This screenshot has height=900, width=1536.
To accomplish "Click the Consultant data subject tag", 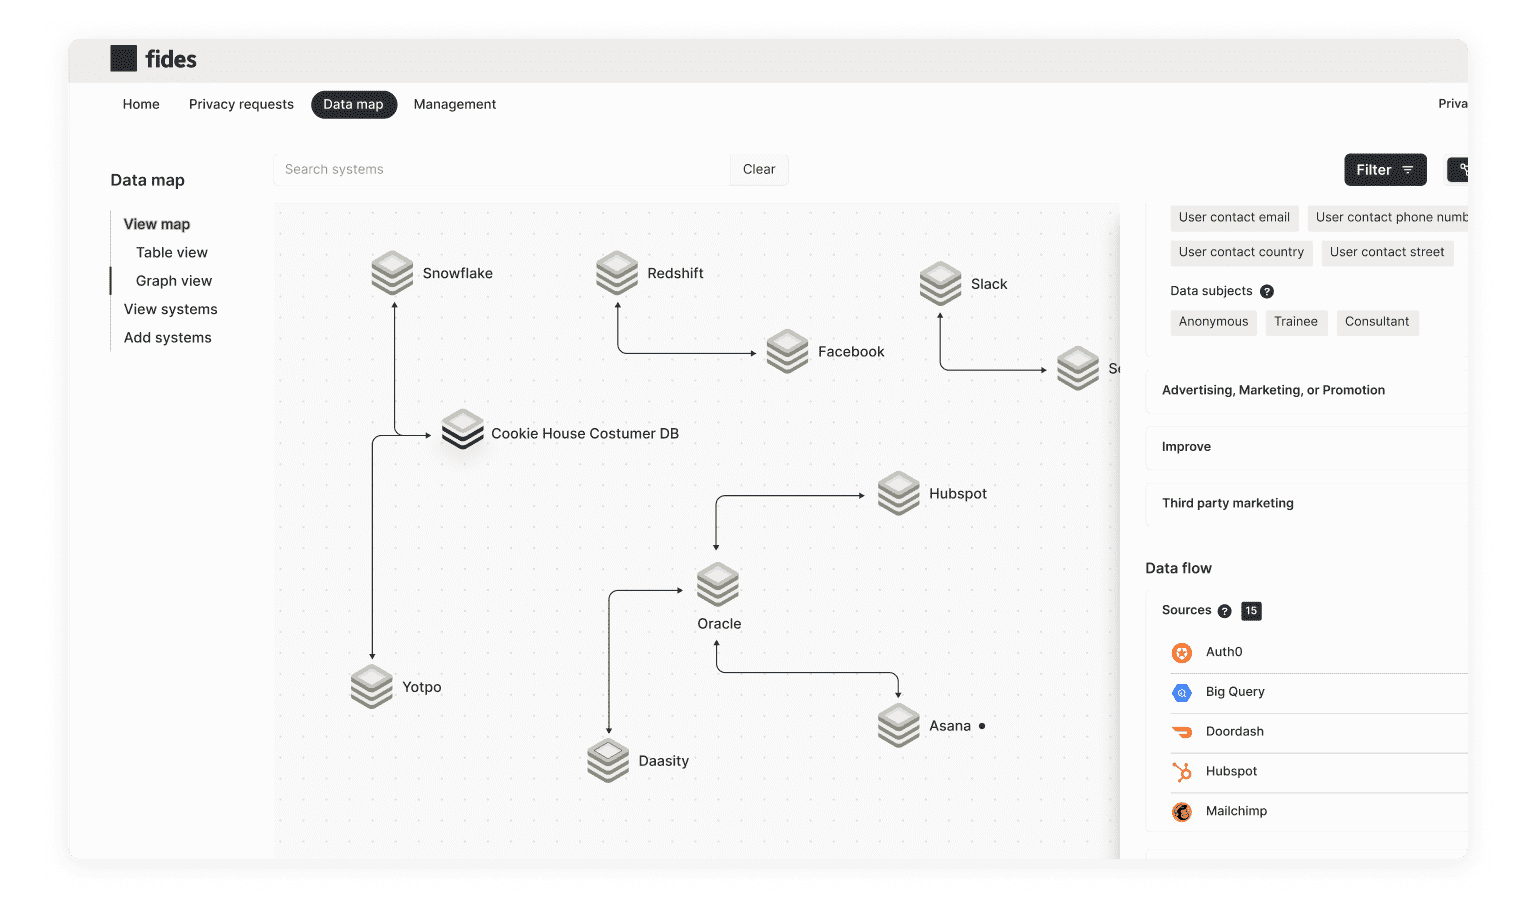I will point(1377,322).
